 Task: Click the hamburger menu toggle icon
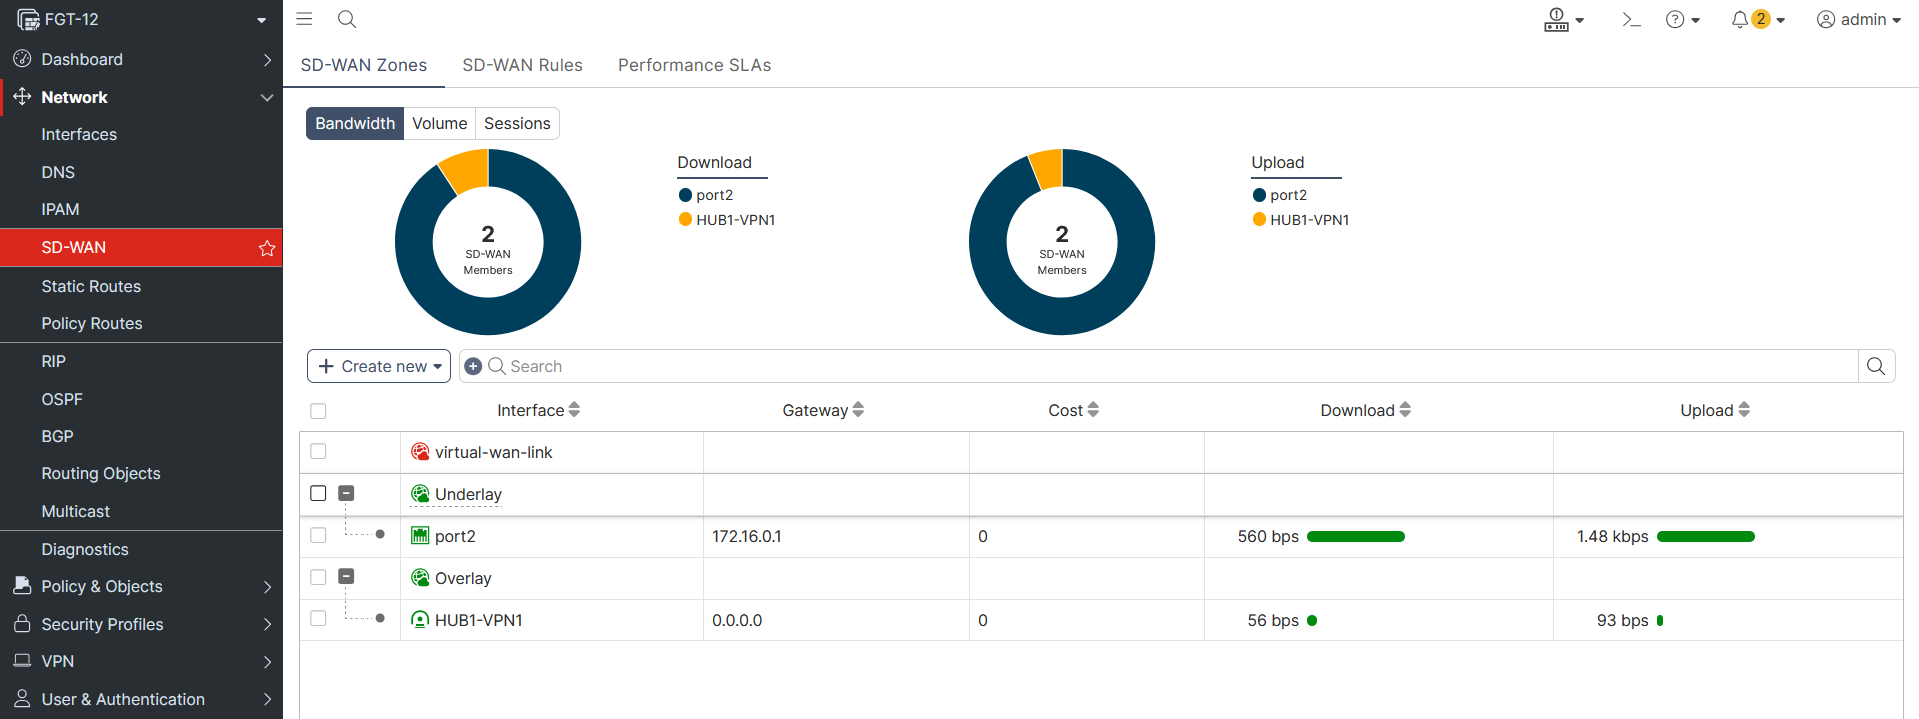click(x=305, y=19)
